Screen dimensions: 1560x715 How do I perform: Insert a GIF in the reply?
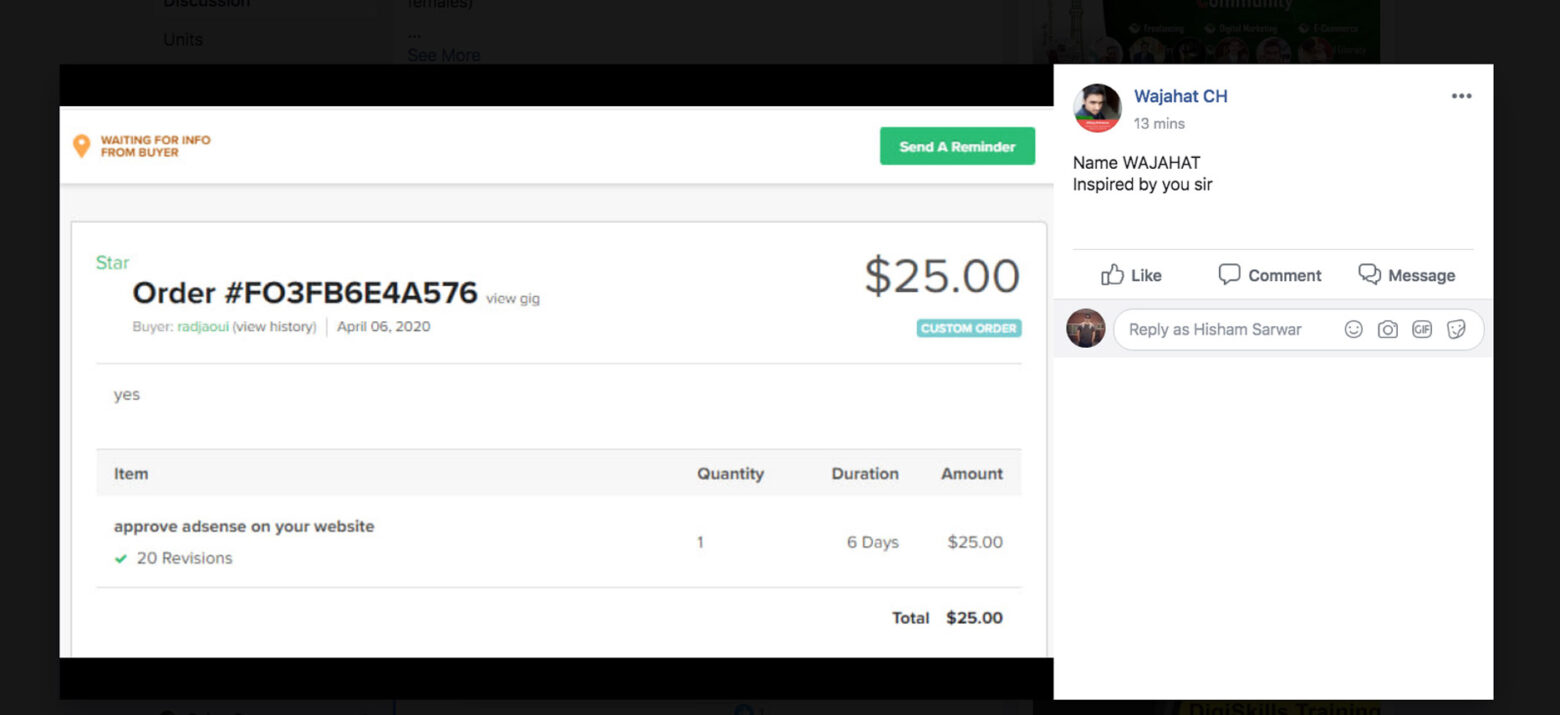pos(1421,329)
